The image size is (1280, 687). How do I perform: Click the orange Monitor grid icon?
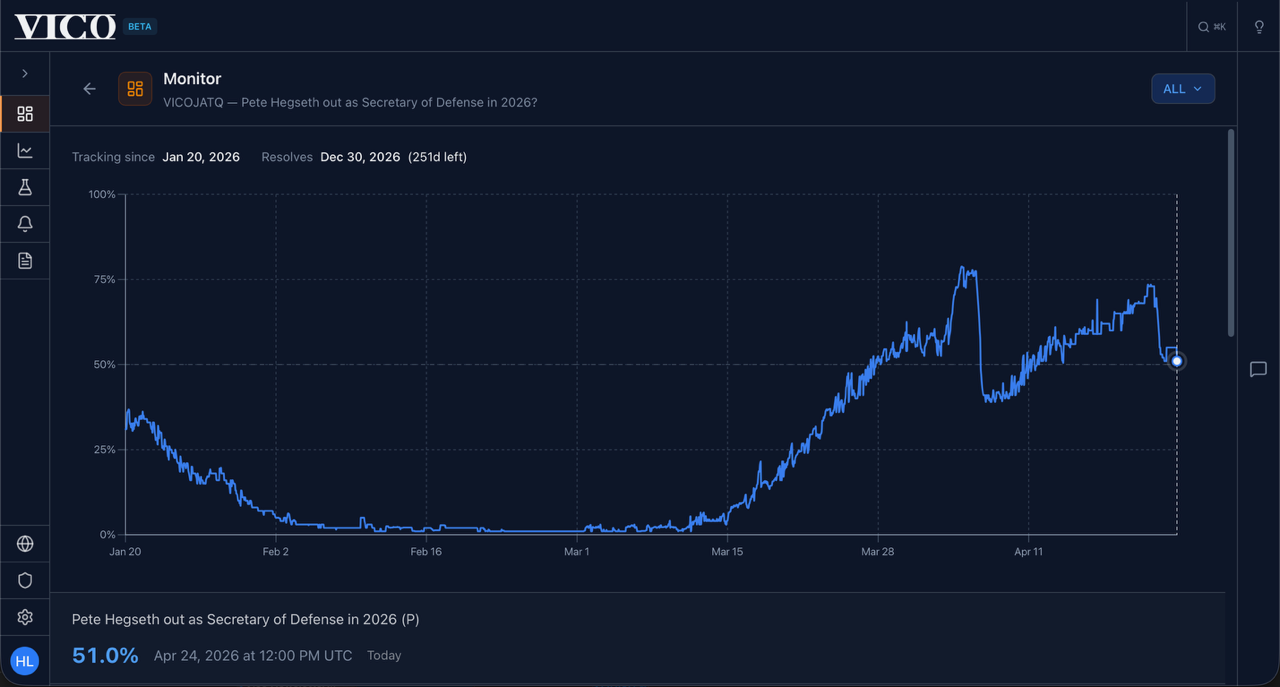135,89
